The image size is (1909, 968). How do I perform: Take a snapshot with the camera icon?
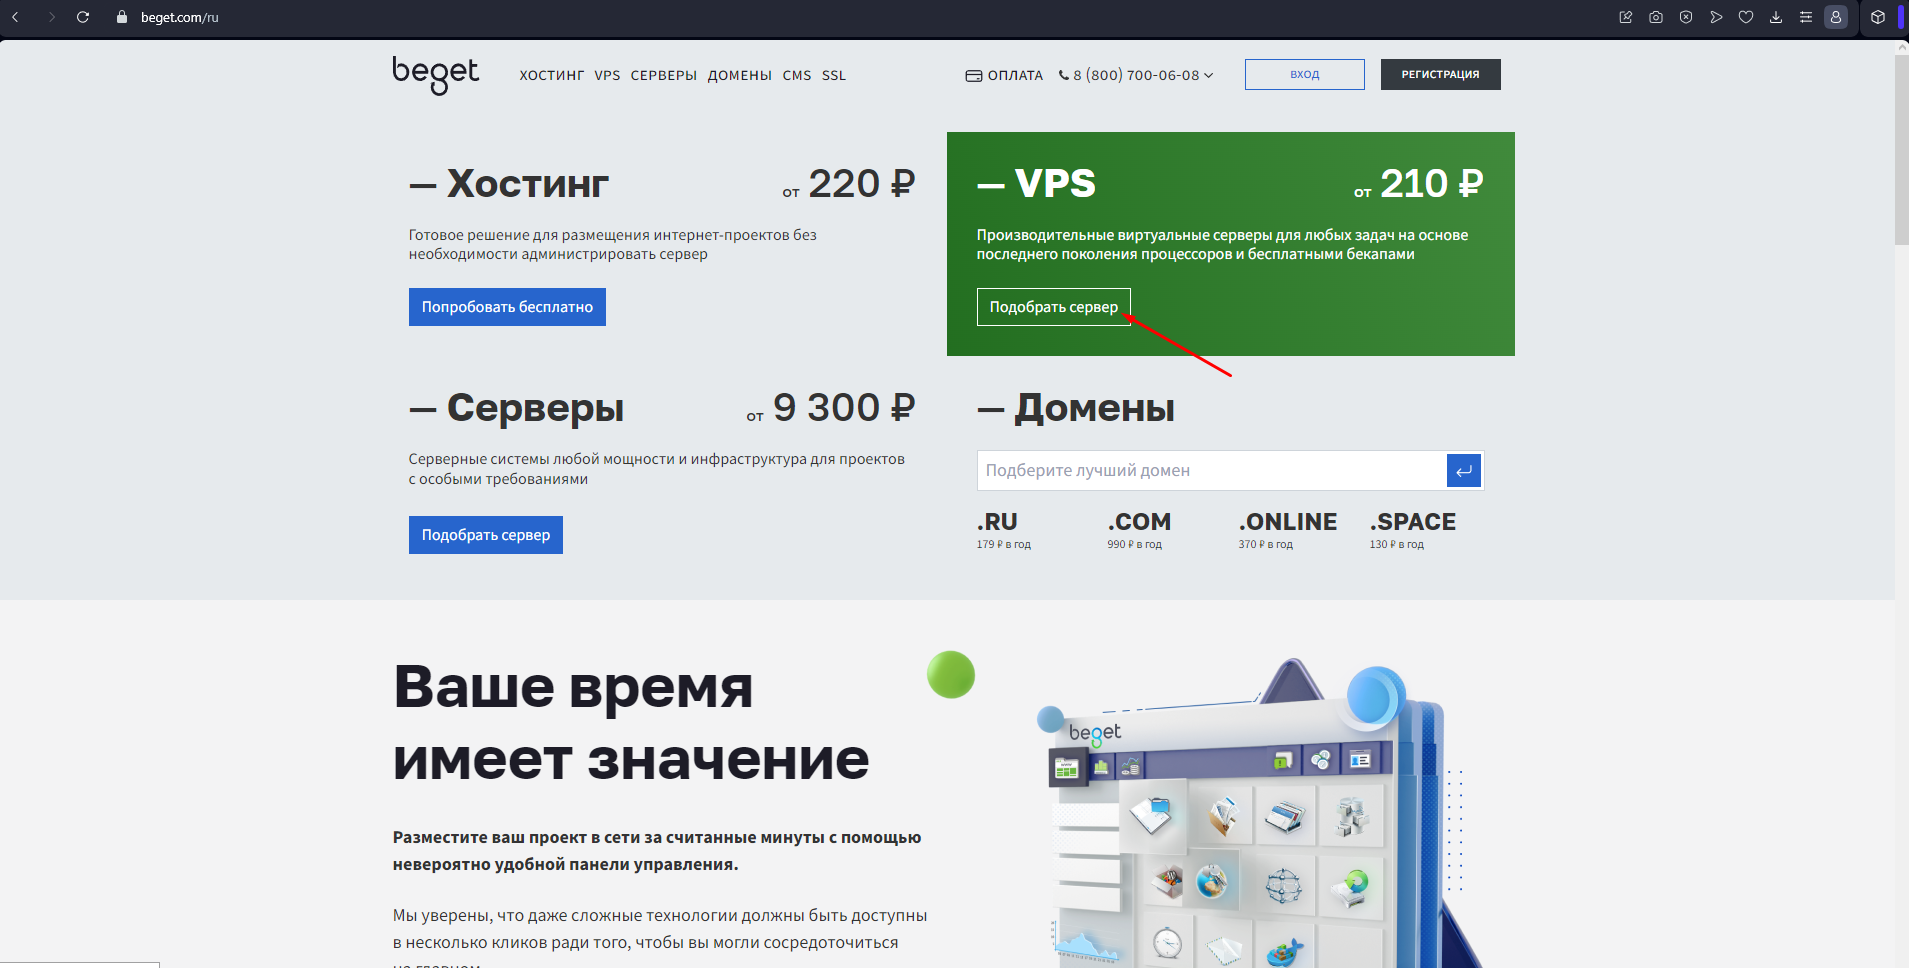coord(1656,17)
